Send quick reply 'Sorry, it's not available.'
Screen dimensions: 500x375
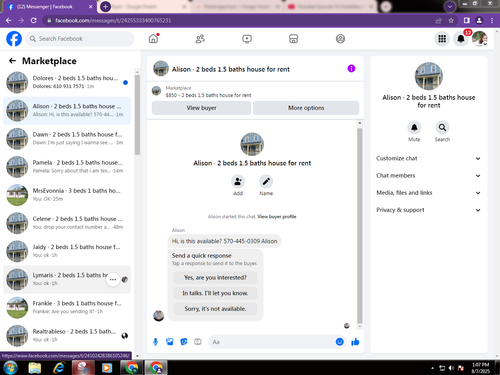[215, 309]
